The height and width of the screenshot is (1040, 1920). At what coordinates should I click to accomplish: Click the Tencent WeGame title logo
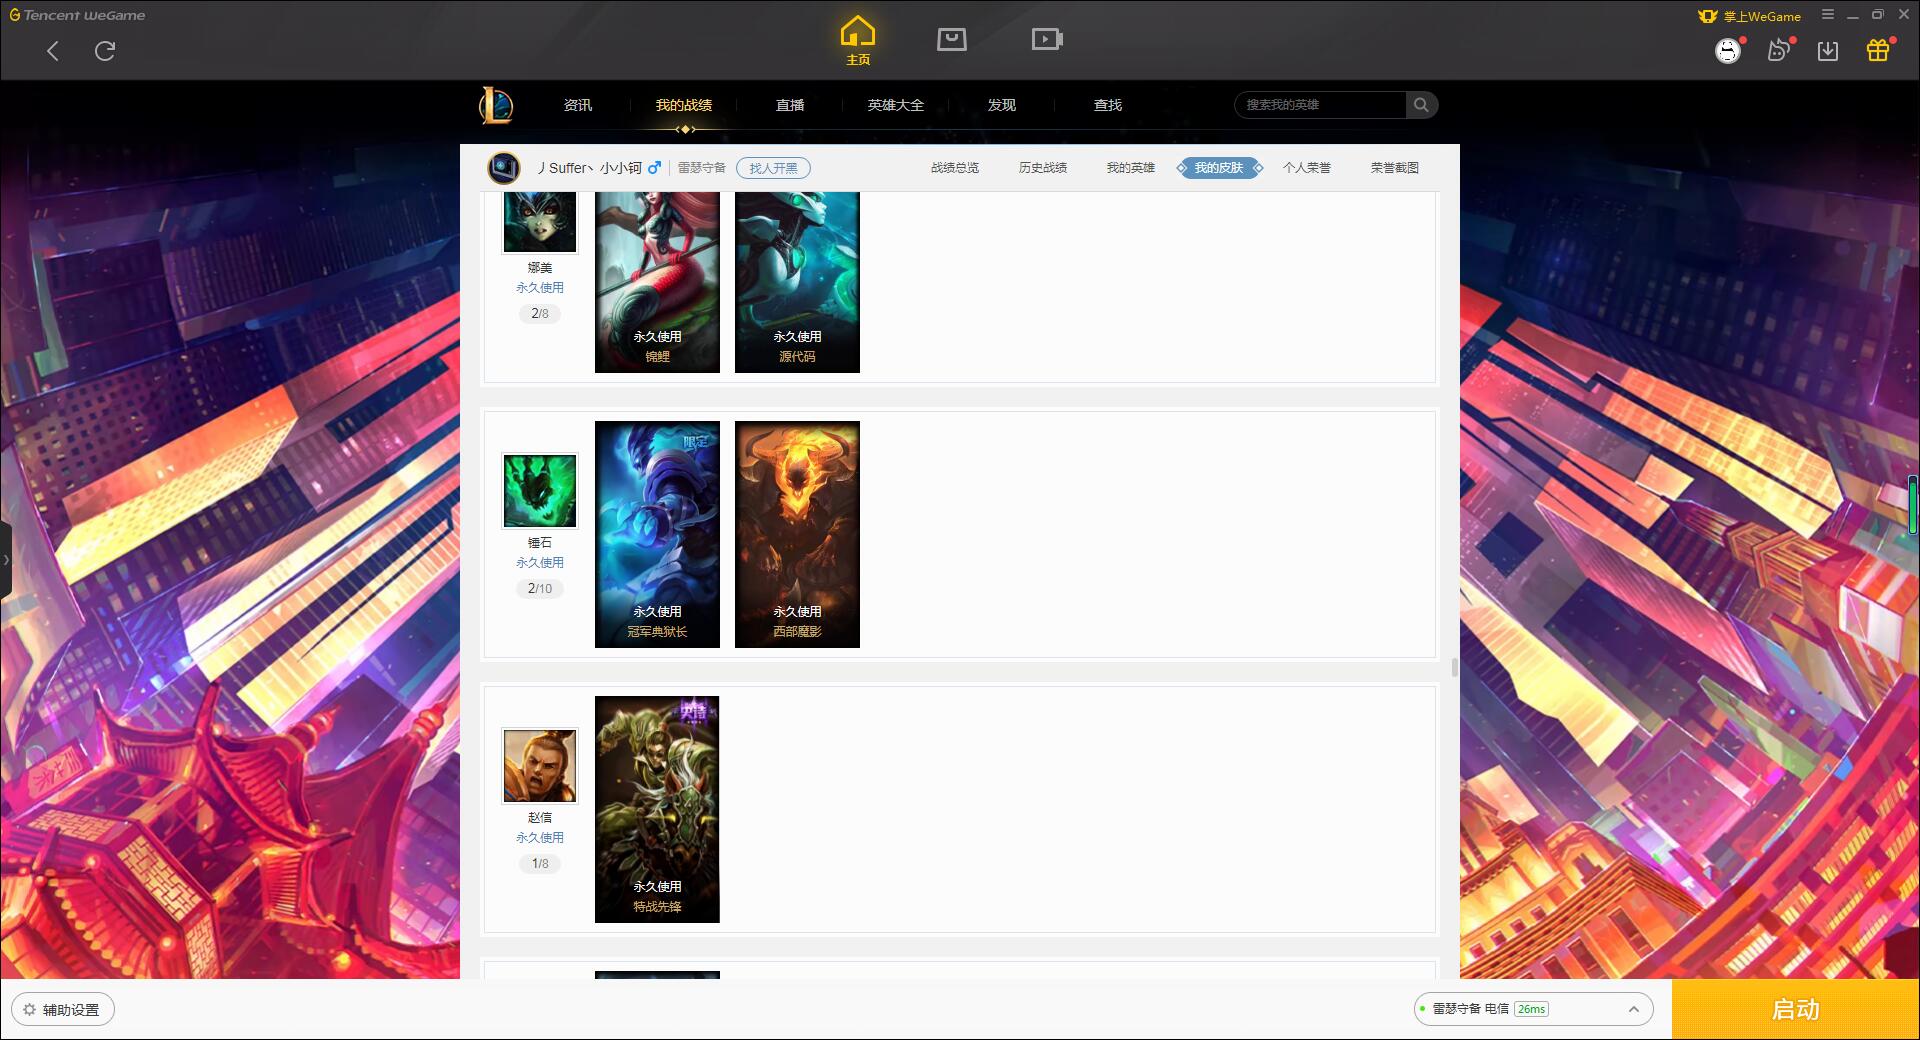(78, 15)
